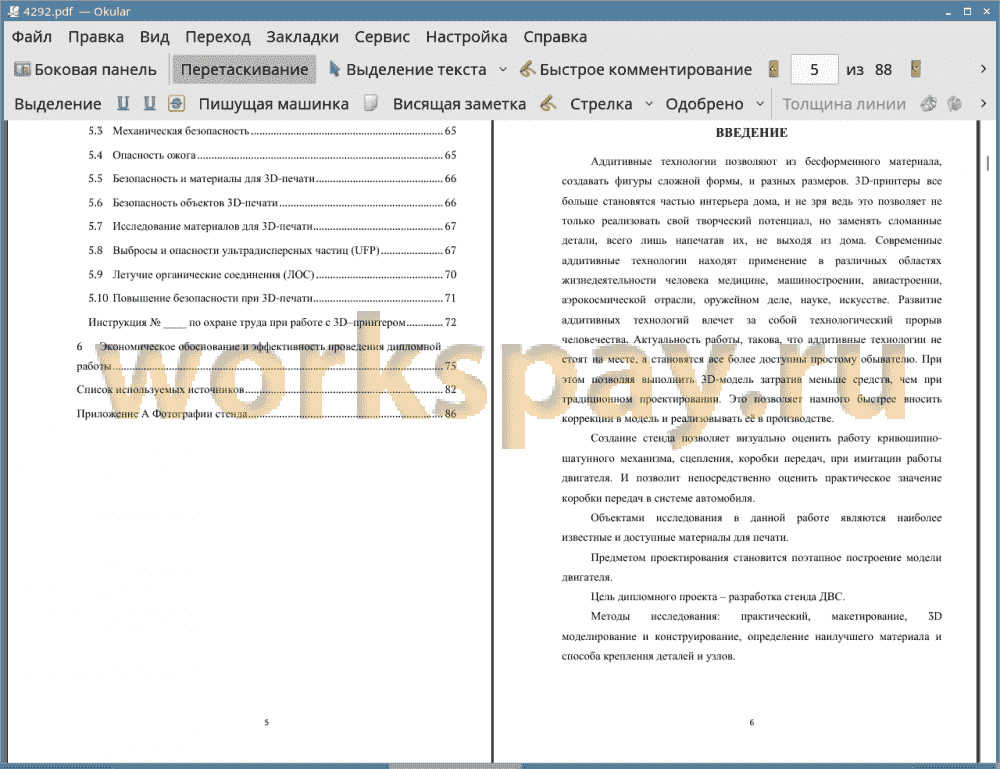Click '5.5 Безопасность и материалы для 3D-печати'

pos(272,179)
